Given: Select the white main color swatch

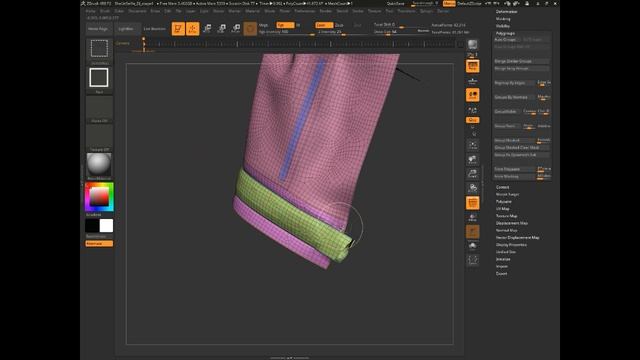Looking at the screenshot, I should [x=106, y=226].
